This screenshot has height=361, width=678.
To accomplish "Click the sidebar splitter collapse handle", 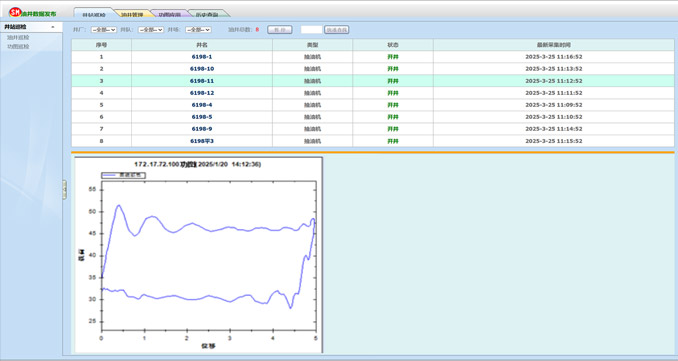I will coord(64,189).
